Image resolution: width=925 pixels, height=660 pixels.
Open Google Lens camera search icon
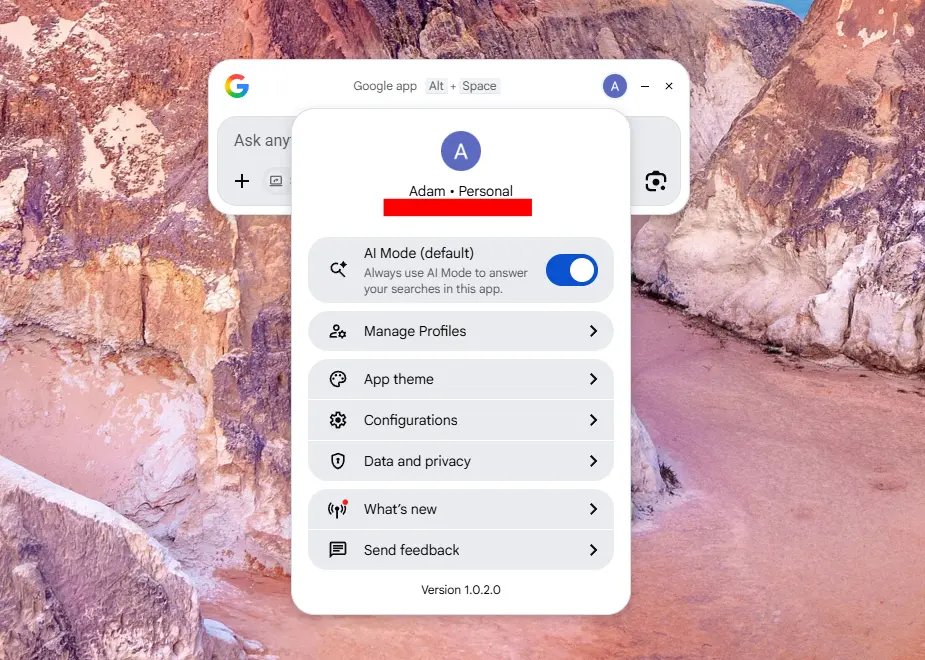coord(656,181)
